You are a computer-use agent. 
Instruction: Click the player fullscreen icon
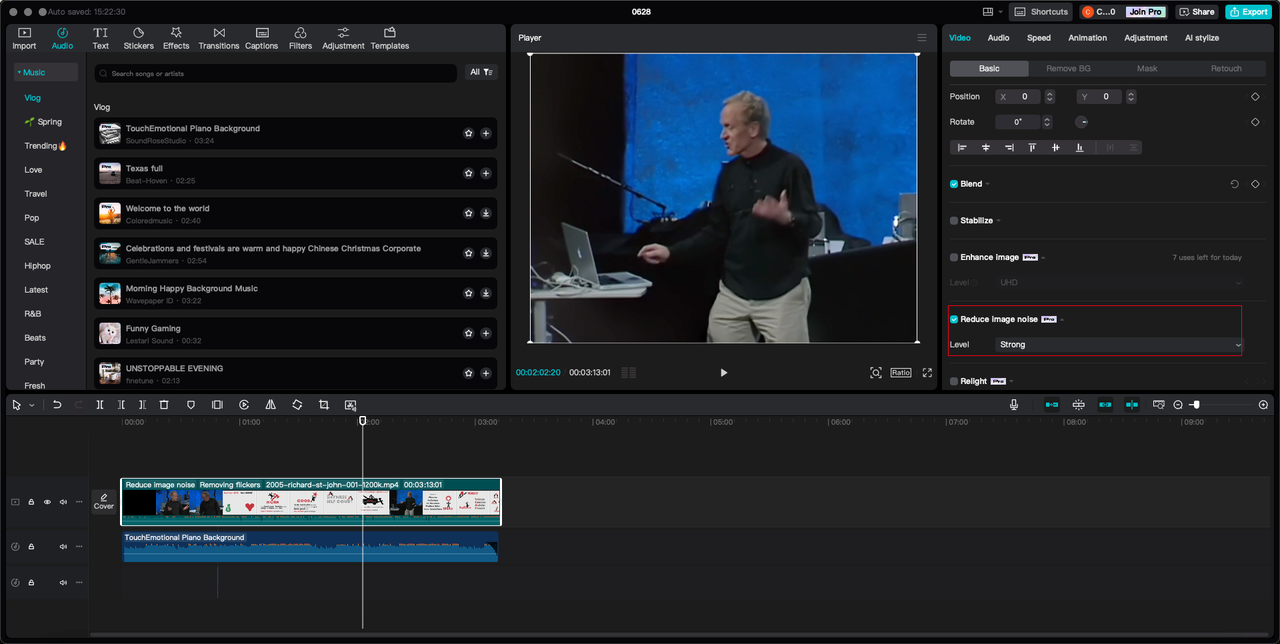point(927,373)
